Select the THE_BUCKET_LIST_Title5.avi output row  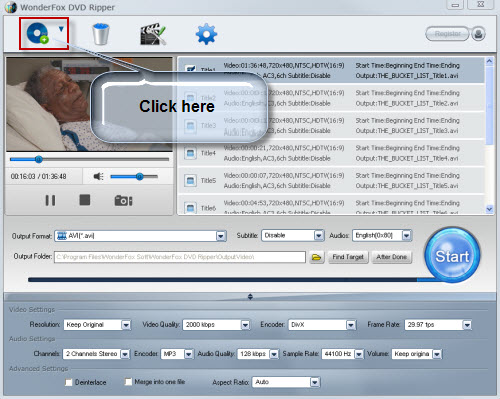(331, 180)
